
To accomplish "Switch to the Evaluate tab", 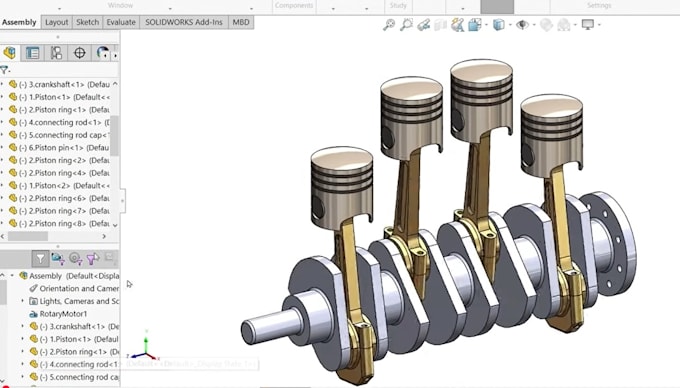I will pos(121,22).
